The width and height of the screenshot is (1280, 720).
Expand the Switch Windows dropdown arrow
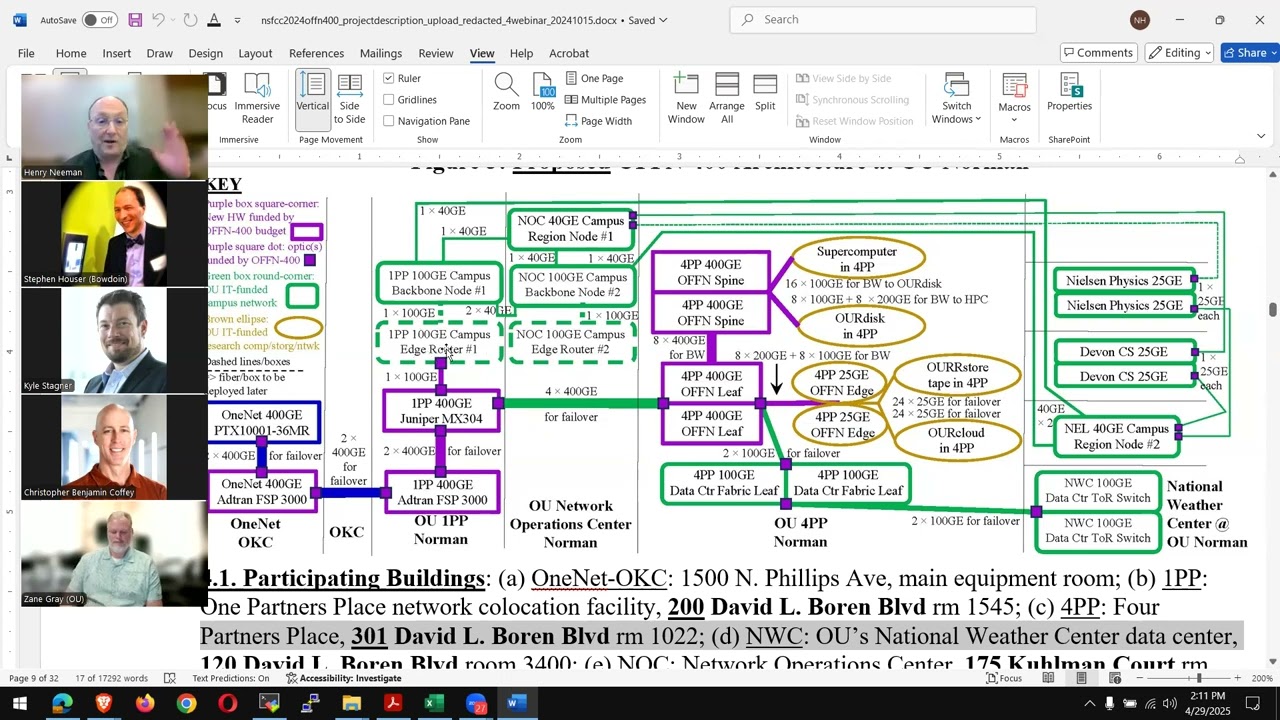click(978, 119)
